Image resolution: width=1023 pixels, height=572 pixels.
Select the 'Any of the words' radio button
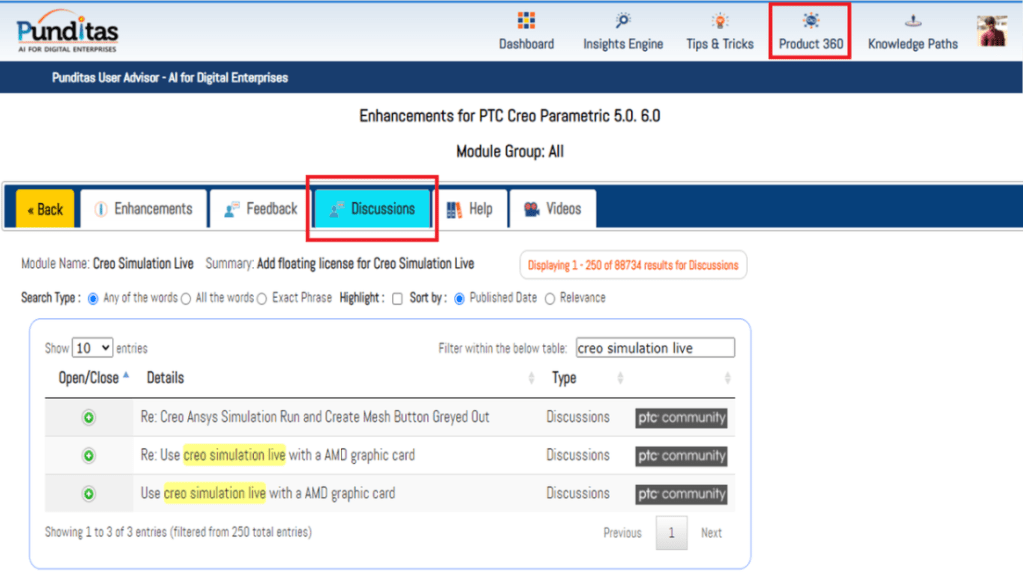point(94,298)
